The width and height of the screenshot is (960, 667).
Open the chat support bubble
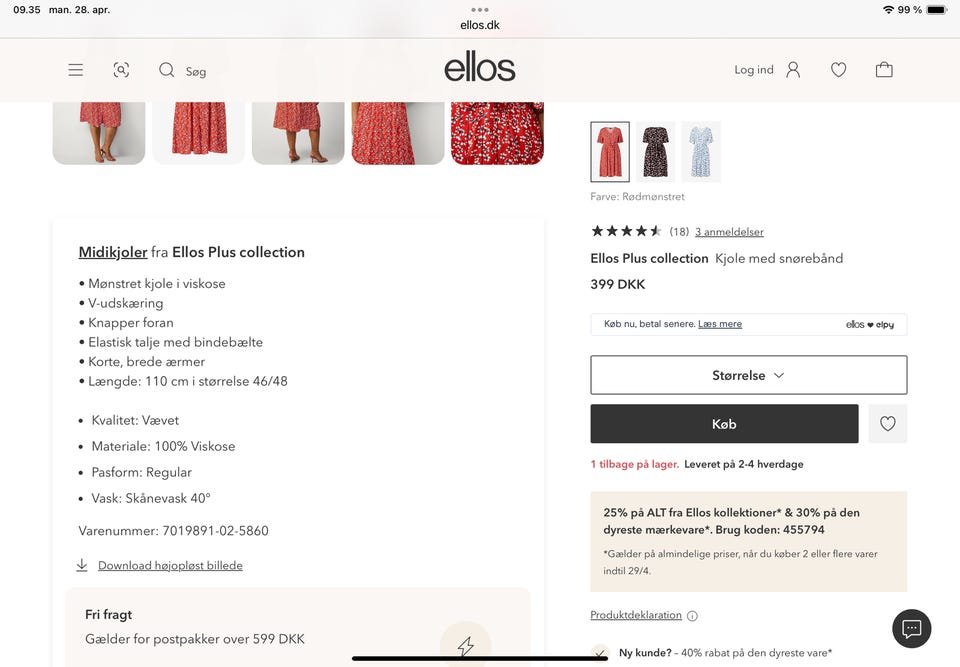(x=911, y=628)
